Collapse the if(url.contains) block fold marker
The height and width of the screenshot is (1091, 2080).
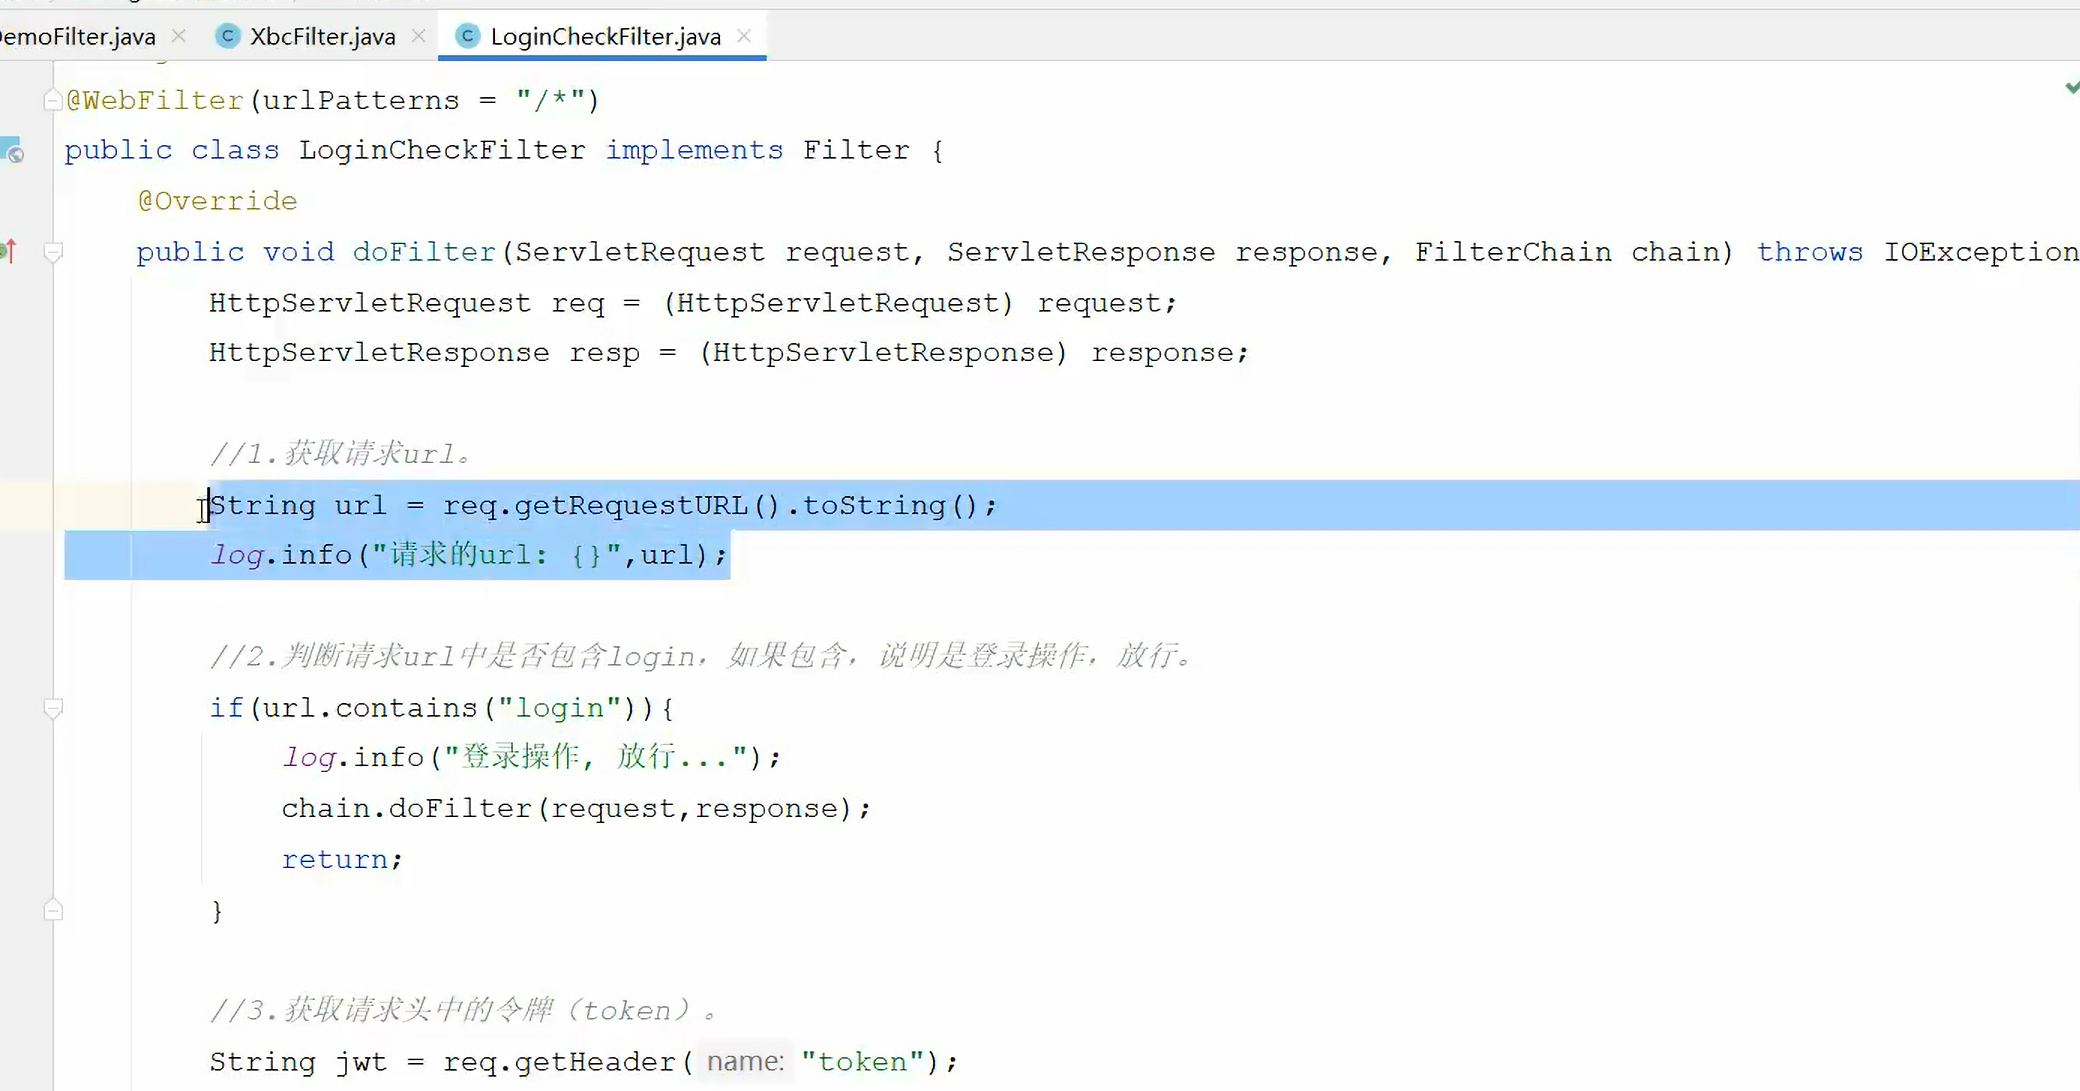54,708
